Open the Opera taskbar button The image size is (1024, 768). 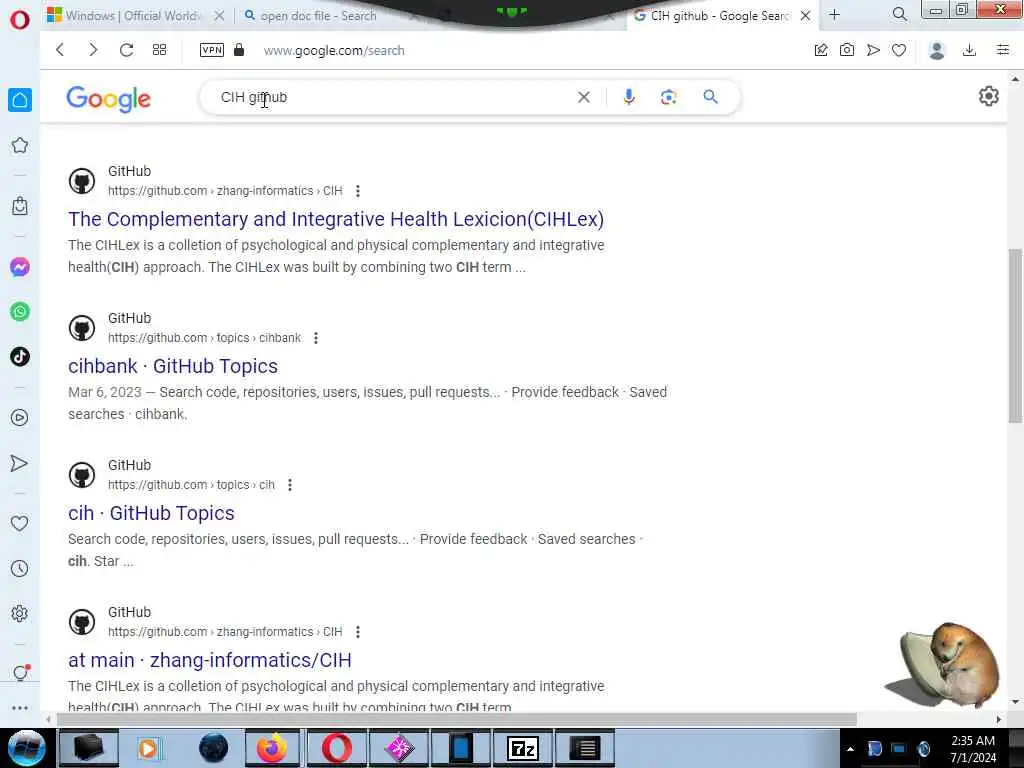336,748
